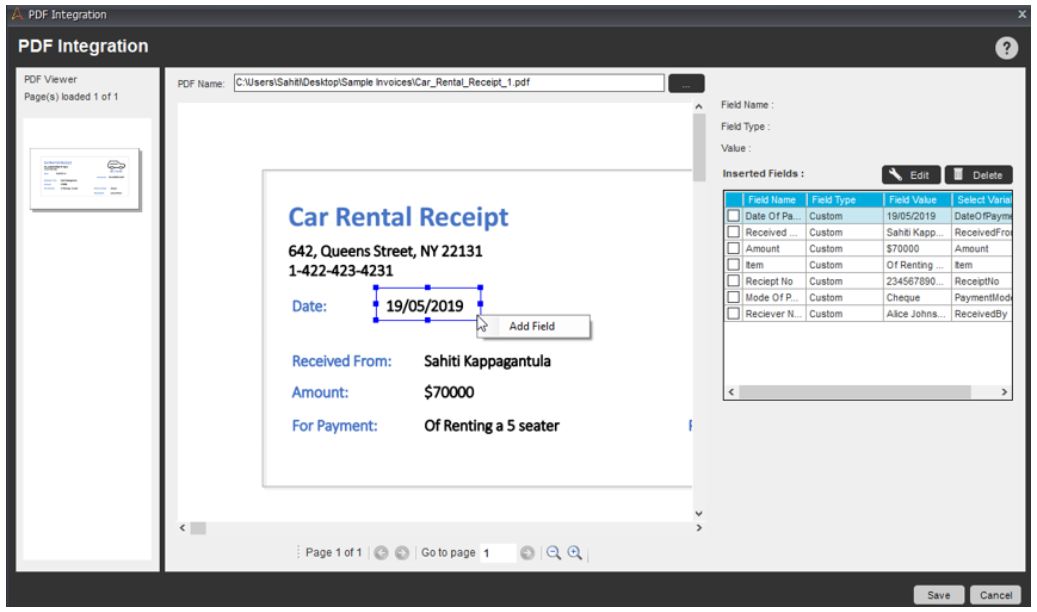The image size is (1037, 612).
Task: Select the Amount variable cell
Action: coord(982,249)
